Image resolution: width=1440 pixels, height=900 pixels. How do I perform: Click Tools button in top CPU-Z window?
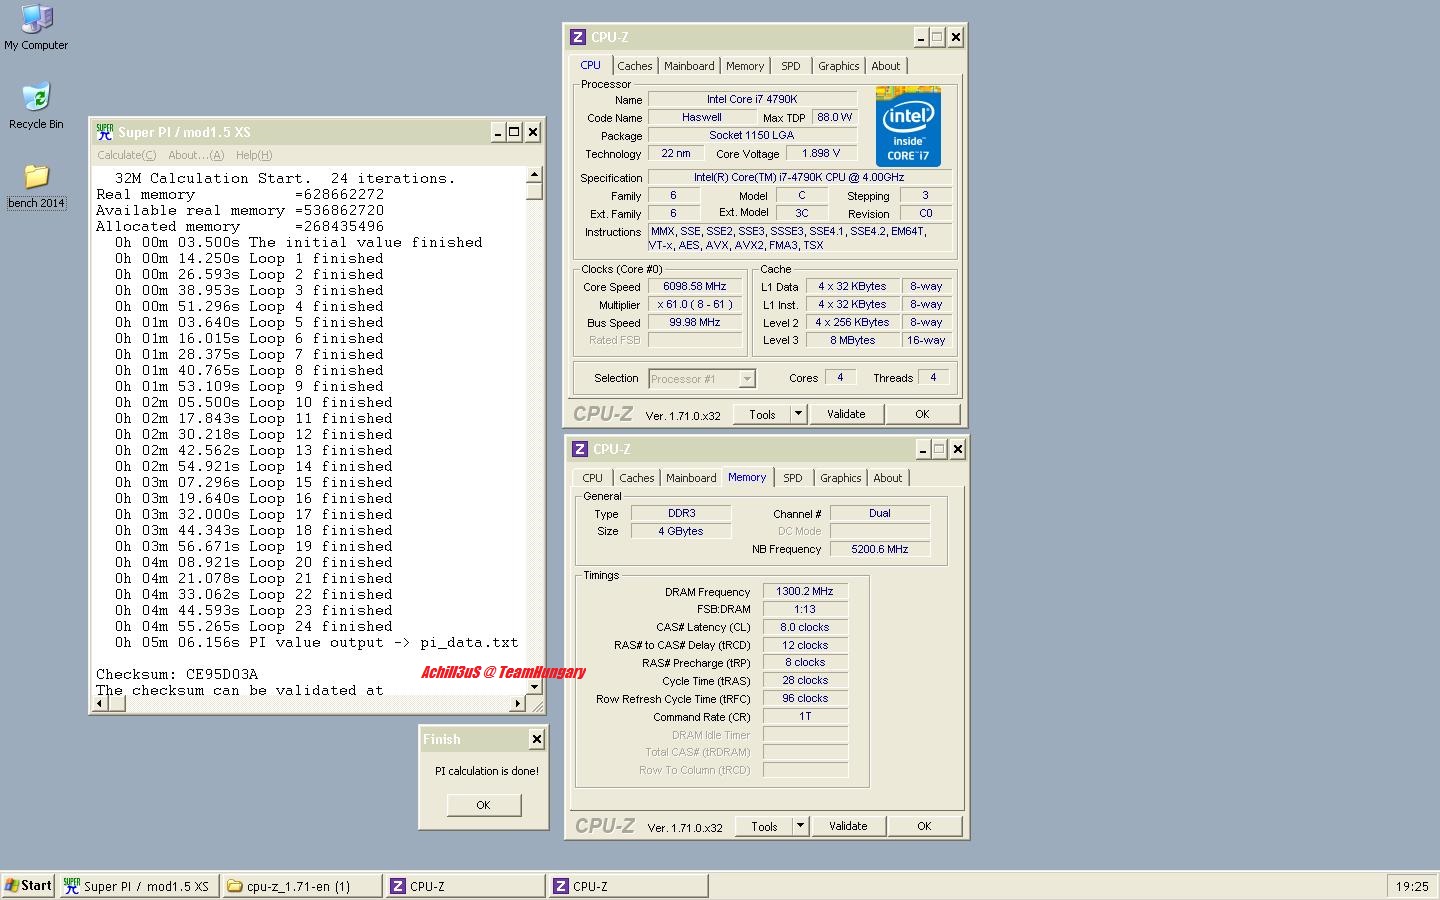coord(762,414)
